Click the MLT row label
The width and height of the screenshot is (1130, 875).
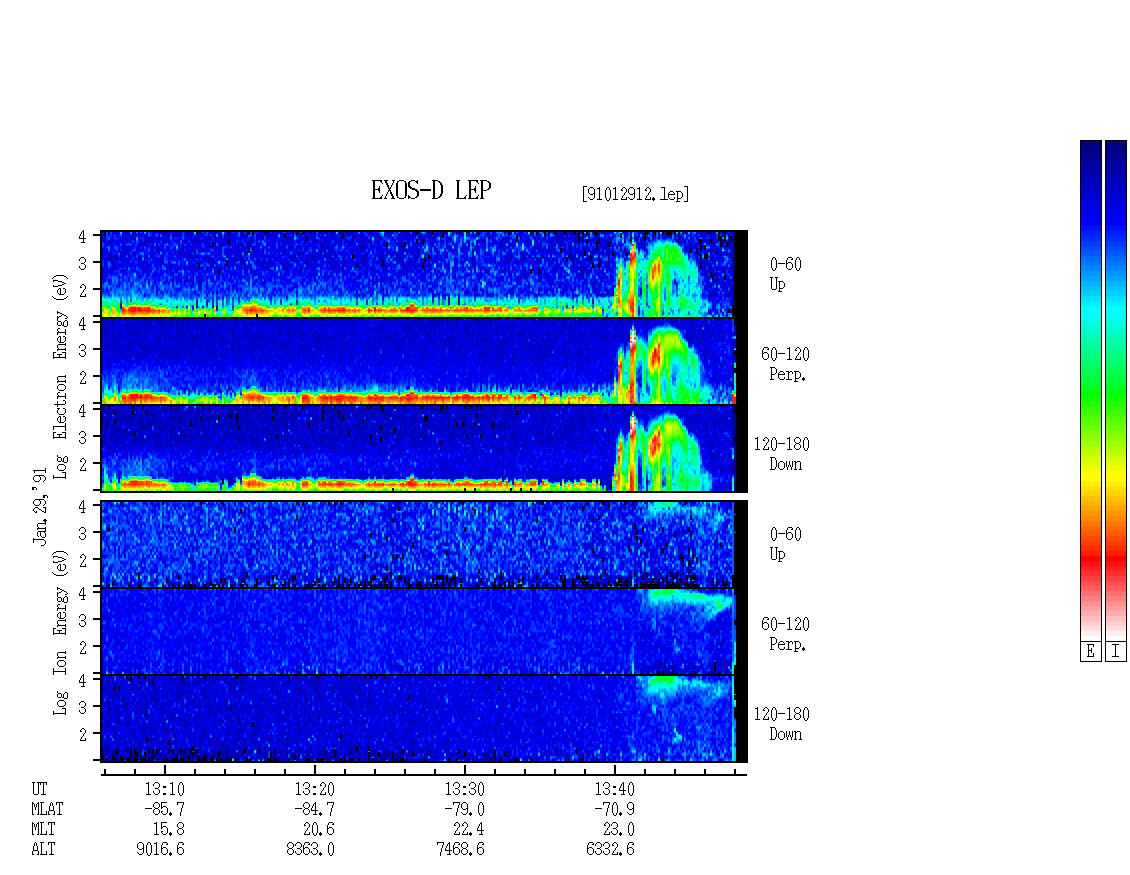[x=43, y=830]
